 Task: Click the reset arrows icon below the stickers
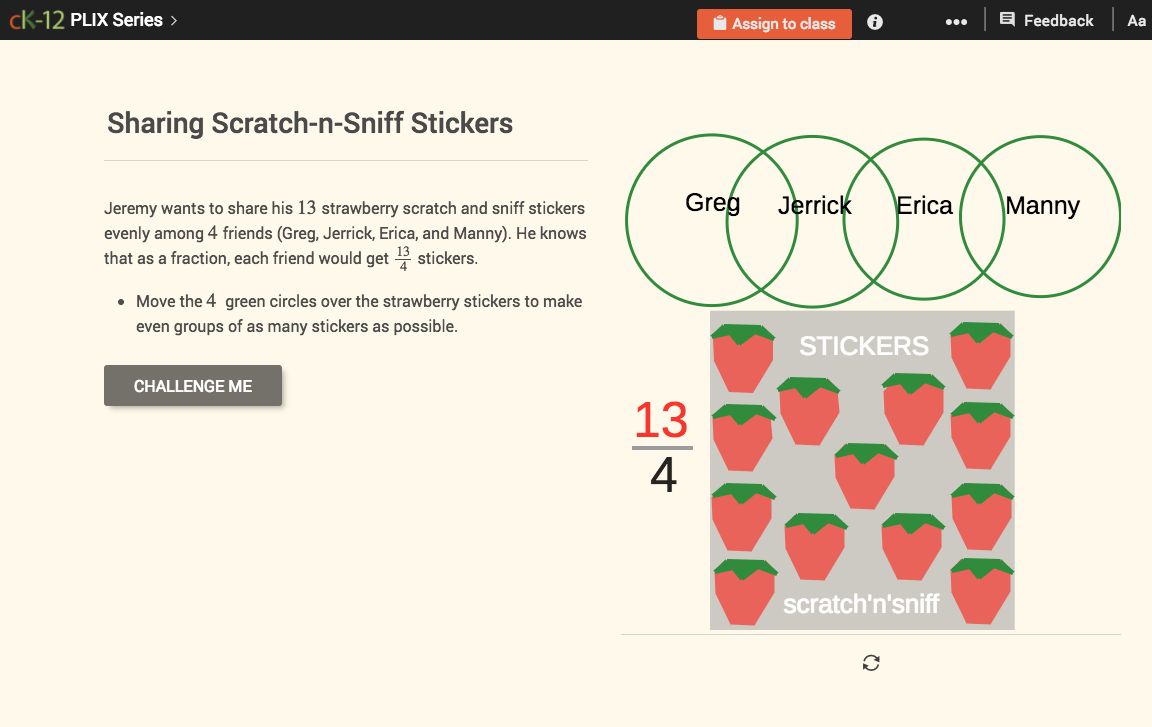(870, 663)
